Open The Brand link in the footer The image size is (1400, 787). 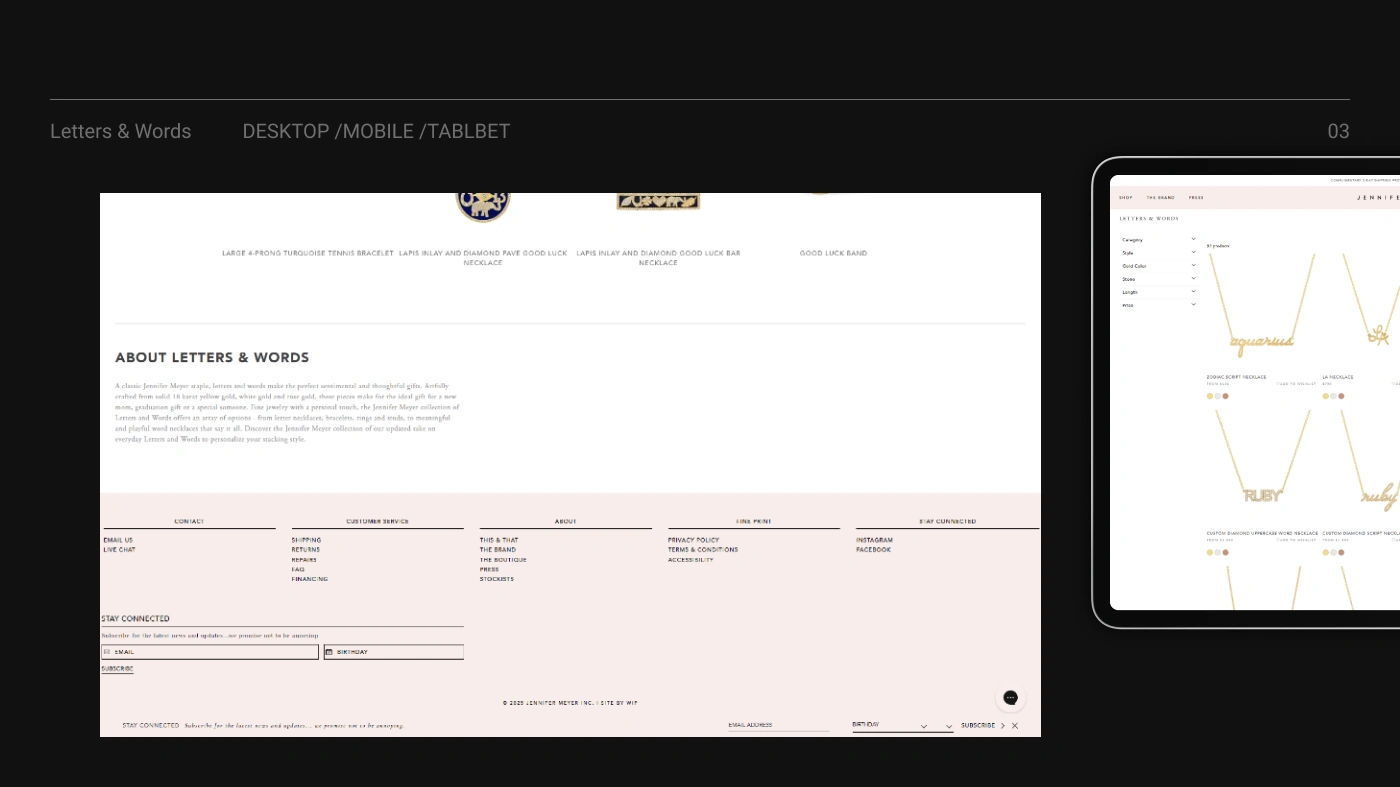click(x=498, y=550)
